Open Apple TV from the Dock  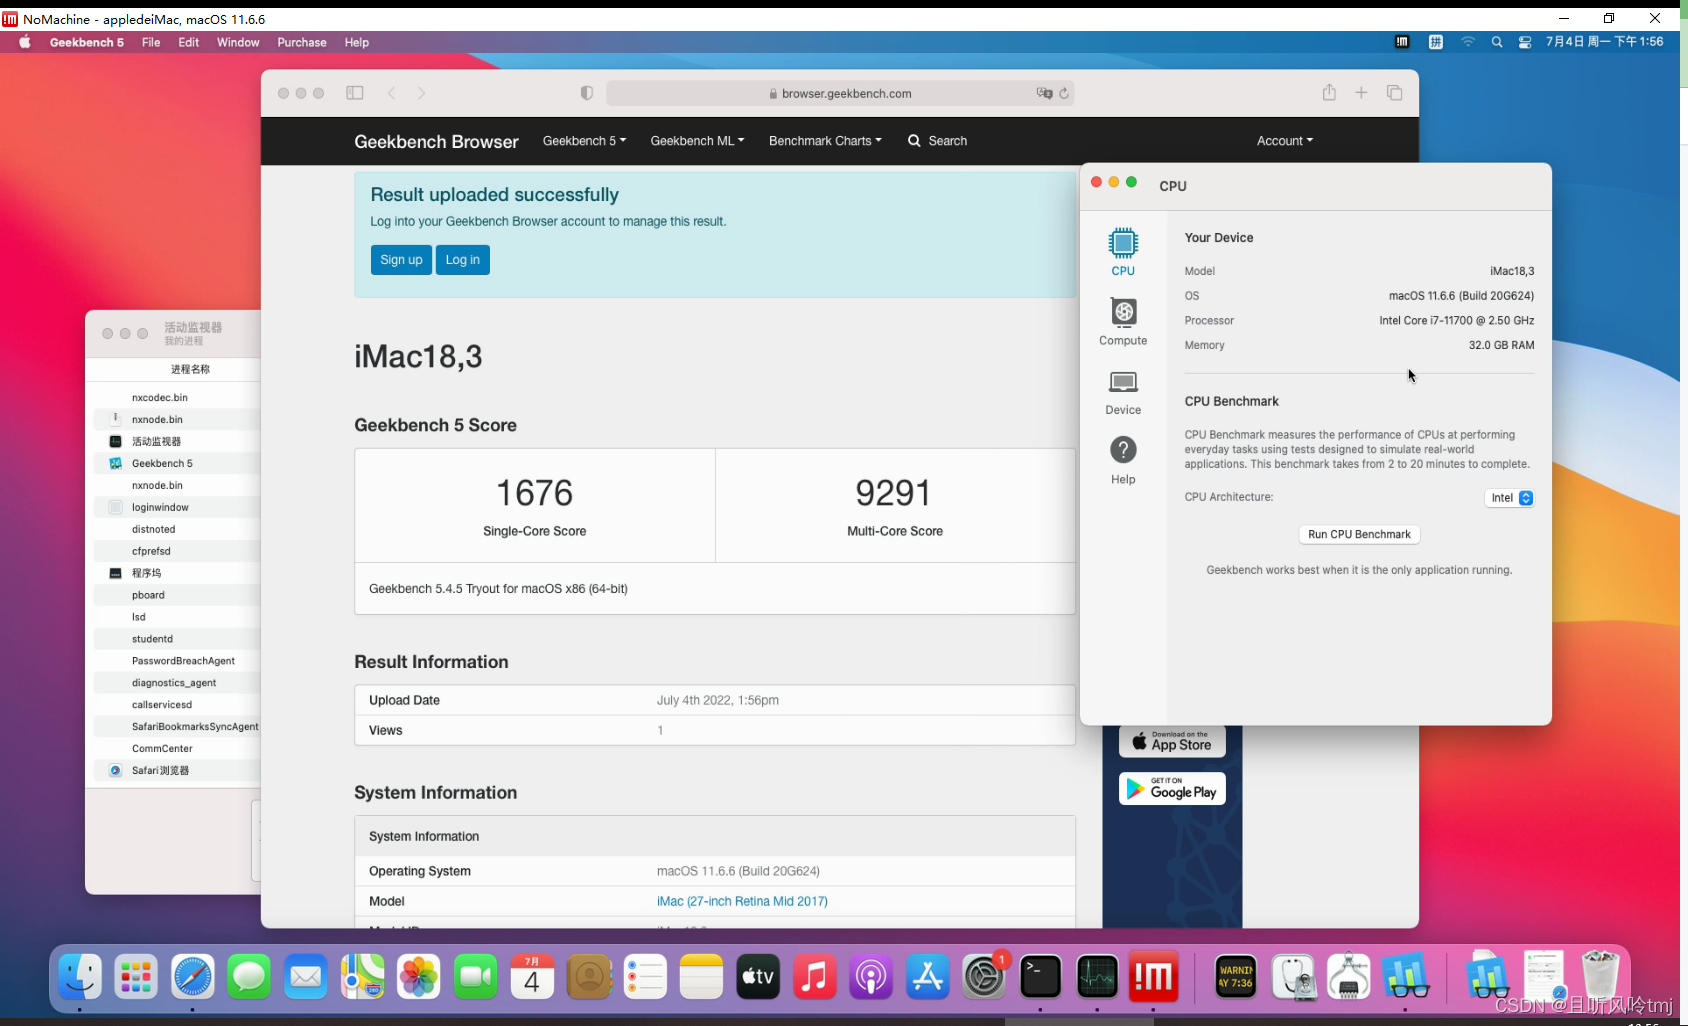pos(758,977)
